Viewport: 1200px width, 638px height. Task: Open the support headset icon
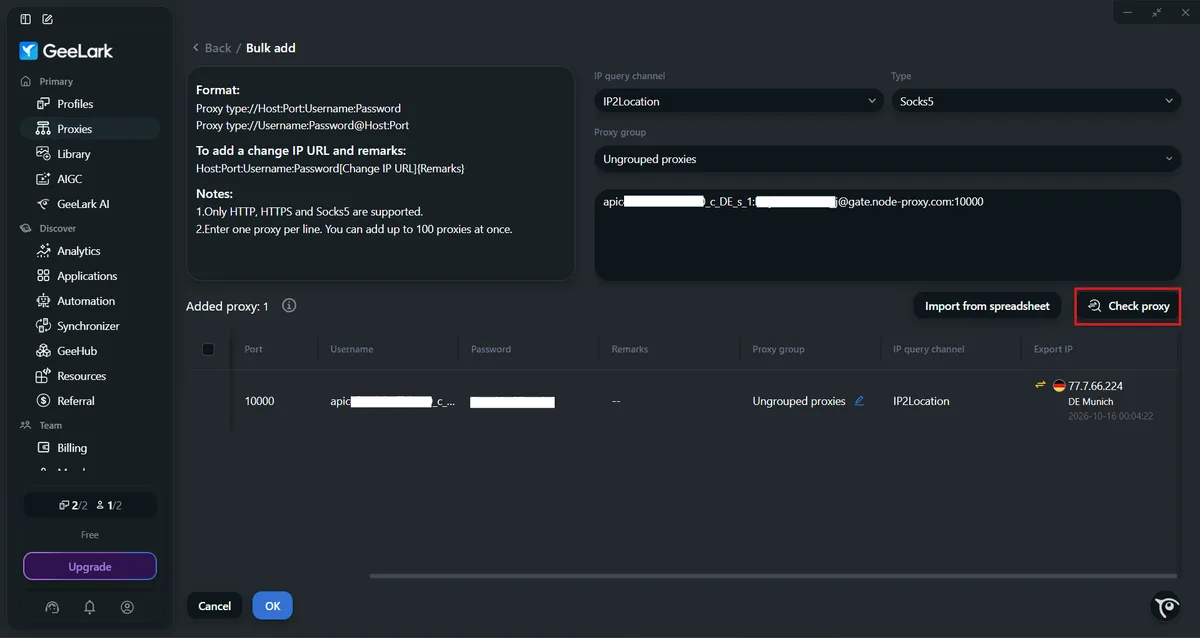[x=53, y=607]
